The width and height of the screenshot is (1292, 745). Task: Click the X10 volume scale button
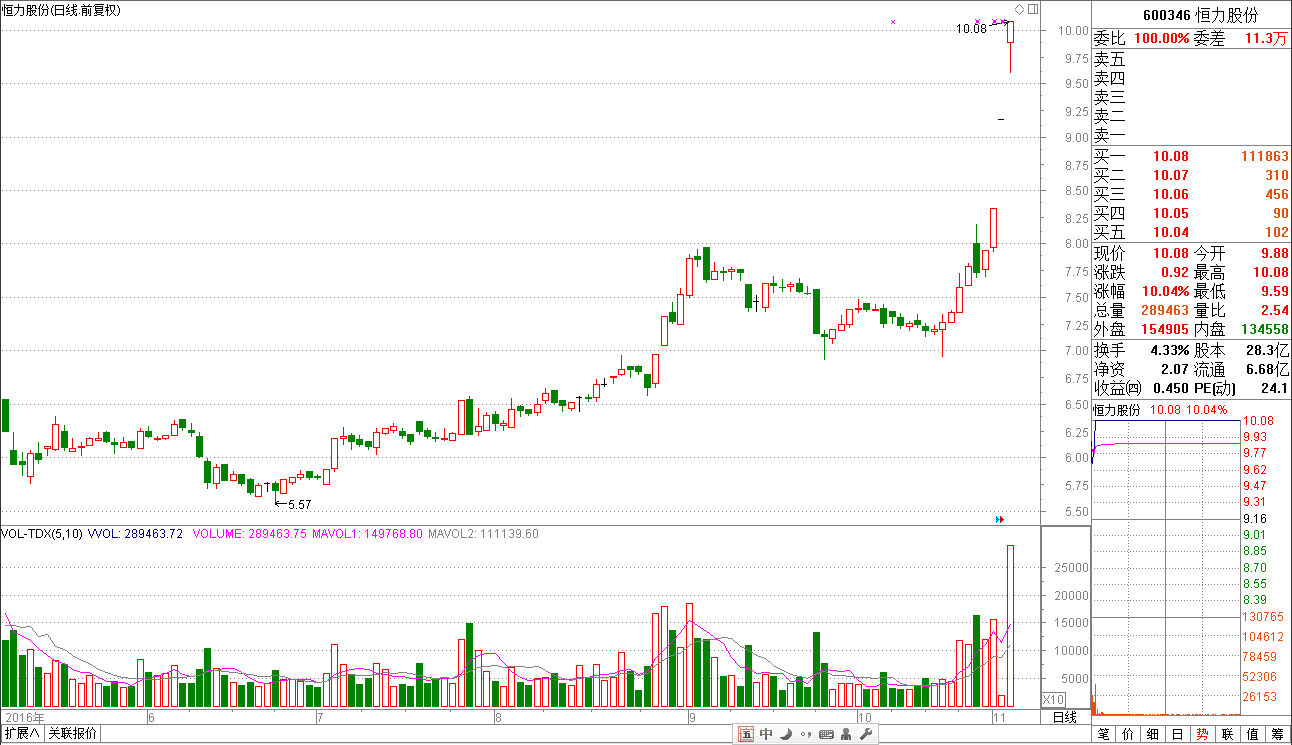[x=1053, y=699]
